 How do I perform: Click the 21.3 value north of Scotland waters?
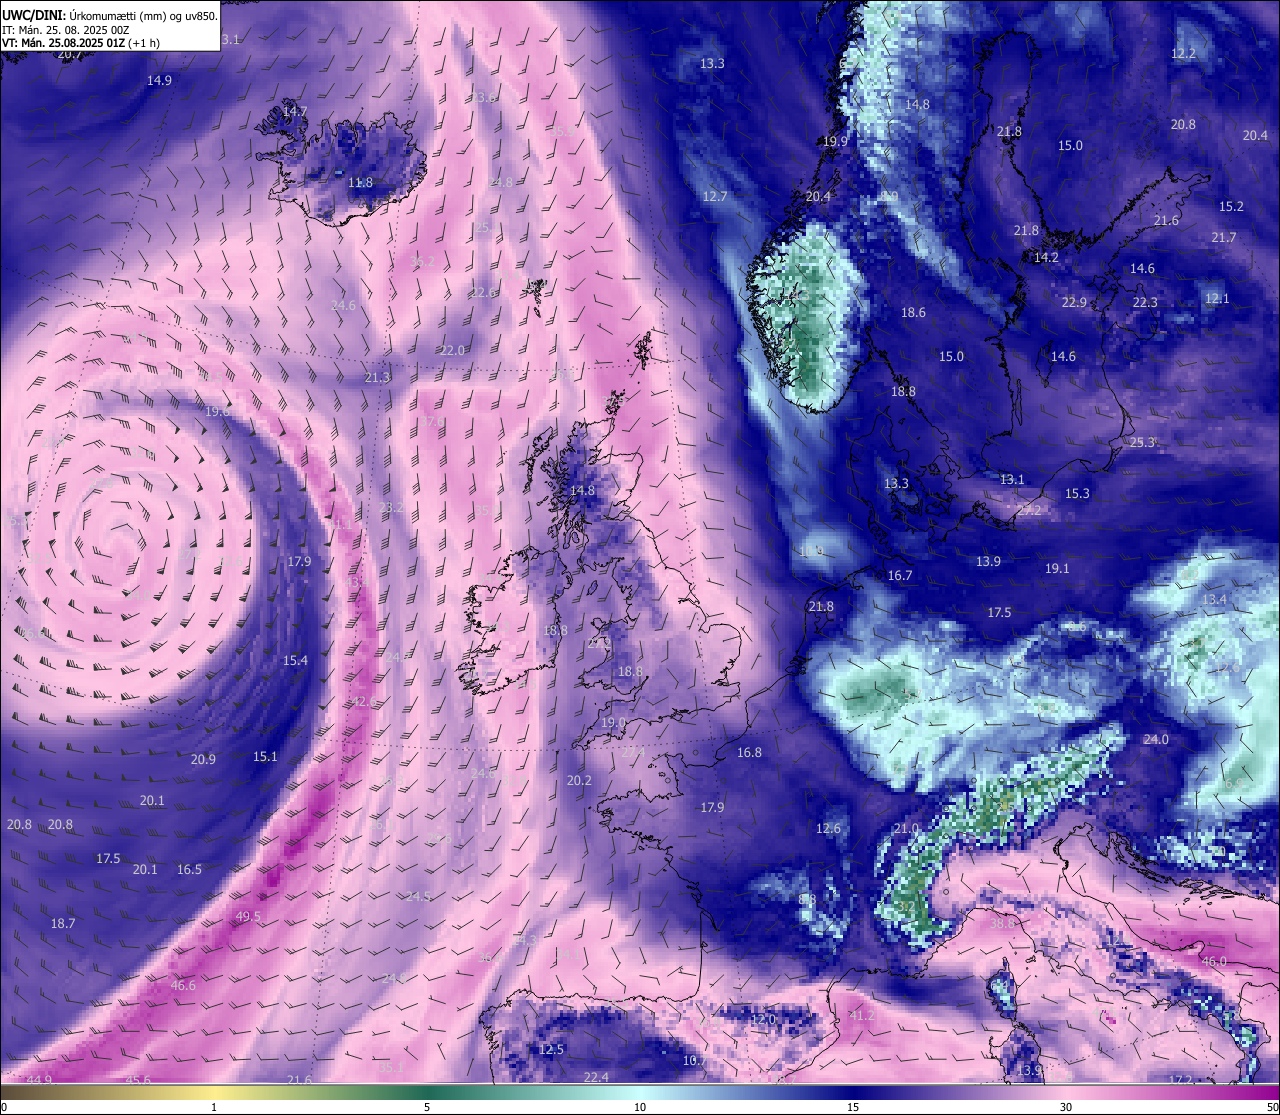[377, 378]
